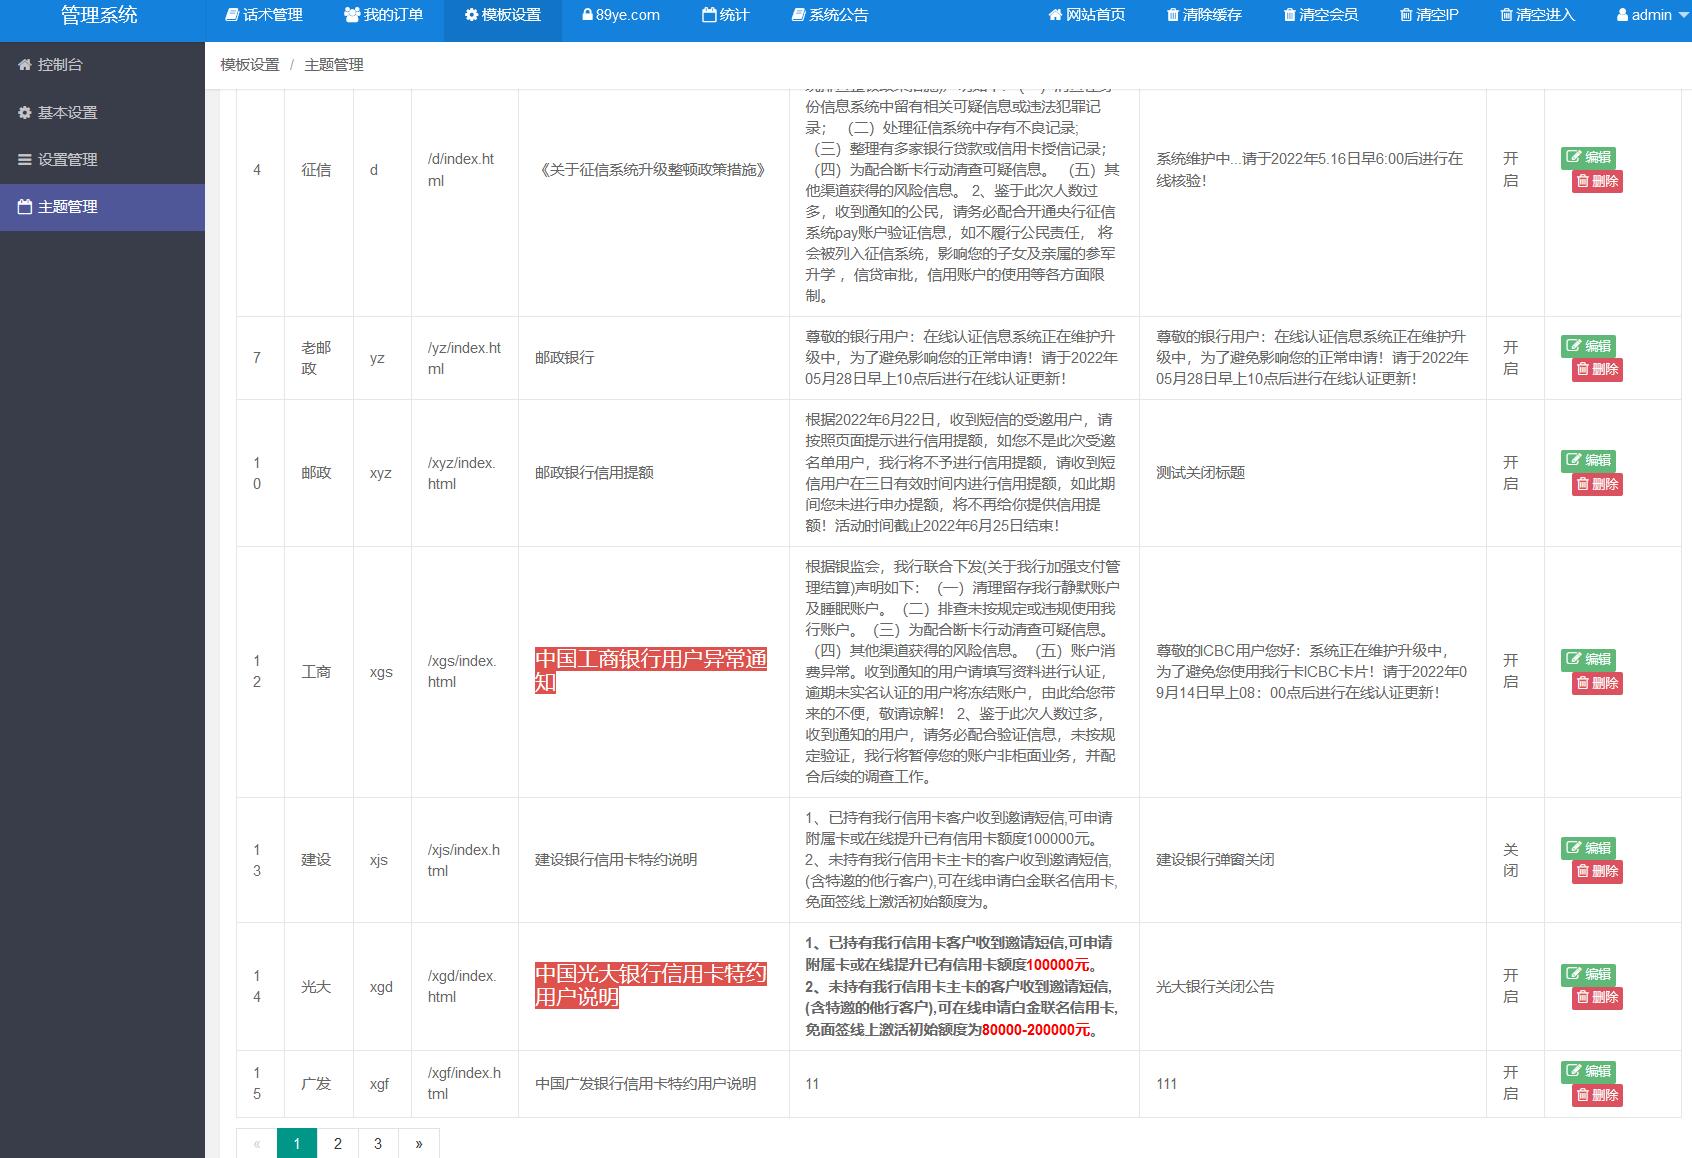
Task: Open 话术管理 in top navigation
Action: pyautogui.click(x=265, y=15)
